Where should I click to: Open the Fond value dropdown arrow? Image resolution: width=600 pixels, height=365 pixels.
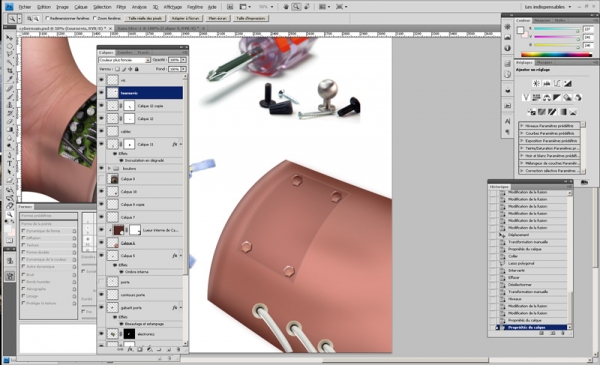click(x=184, y=69)
